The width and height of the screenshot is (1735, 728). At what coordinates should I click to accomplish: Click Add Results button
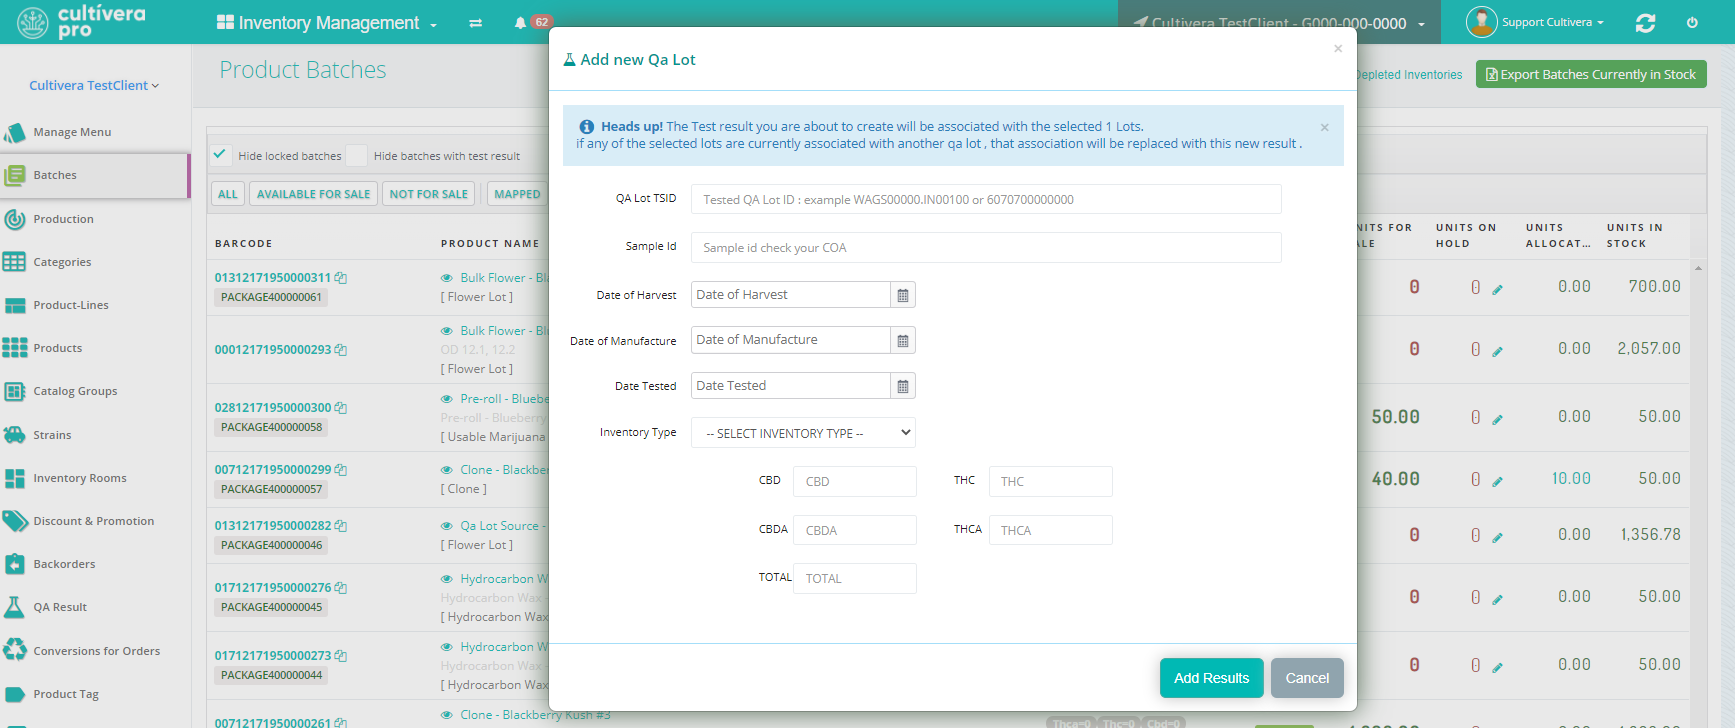tap(1212, 678)
